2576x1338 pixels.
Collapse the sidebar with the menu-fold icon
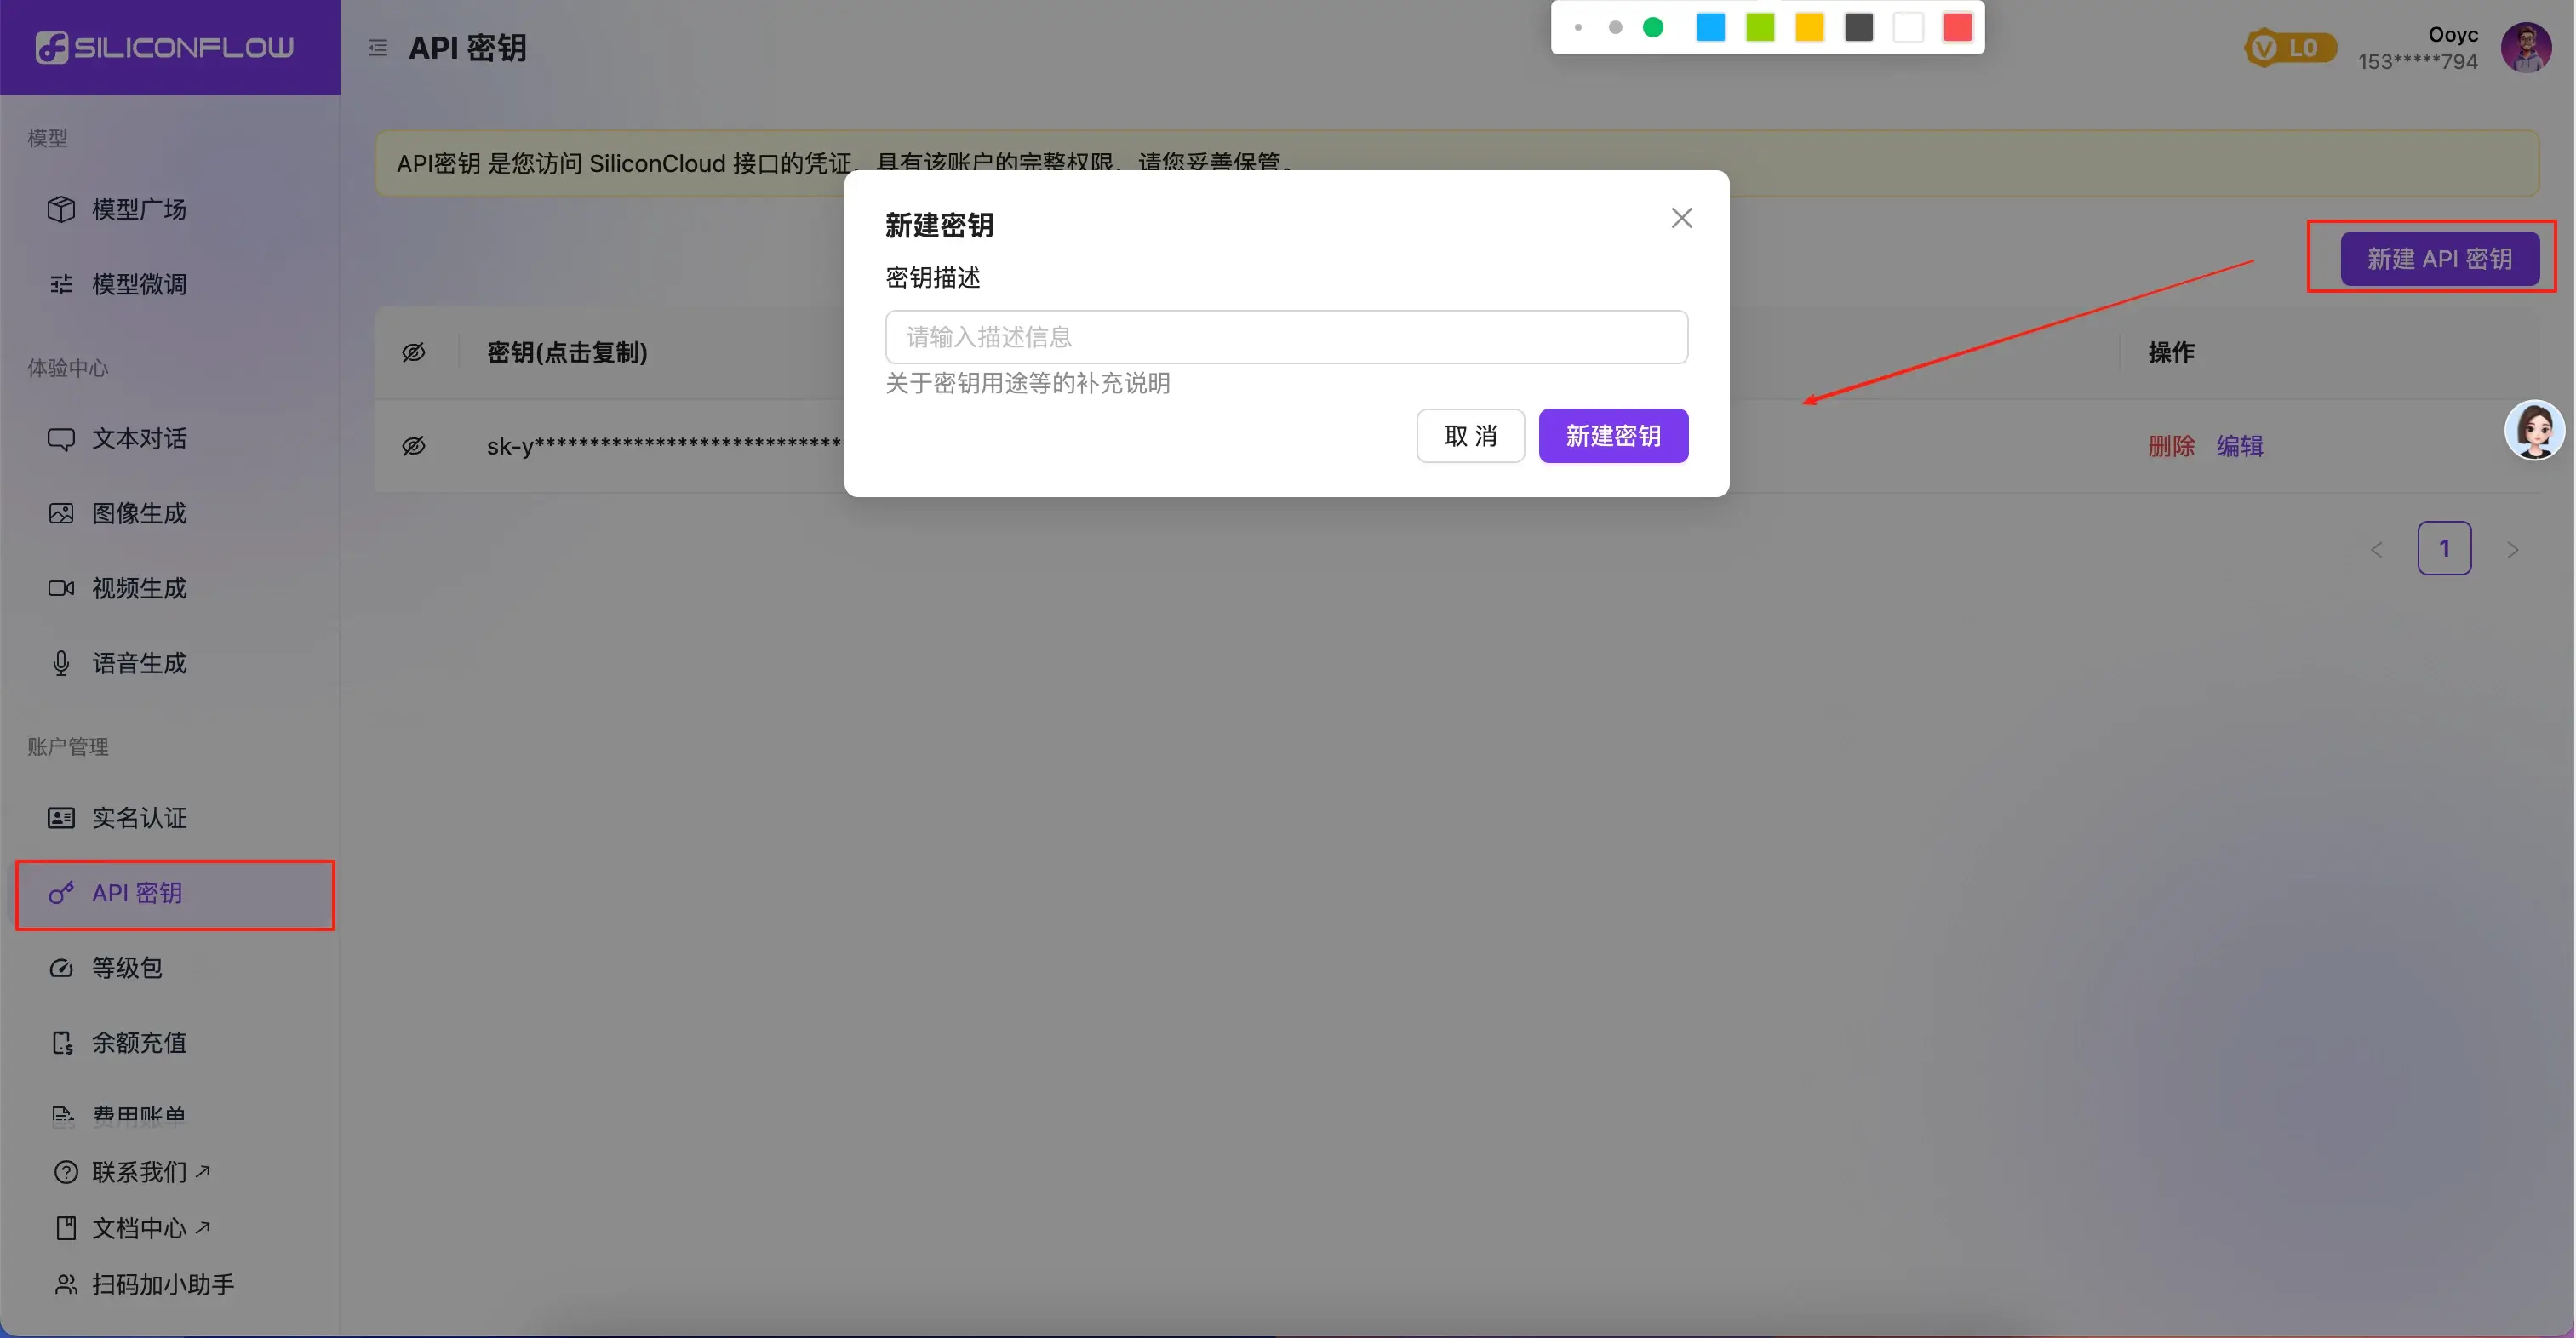point(378,47)
